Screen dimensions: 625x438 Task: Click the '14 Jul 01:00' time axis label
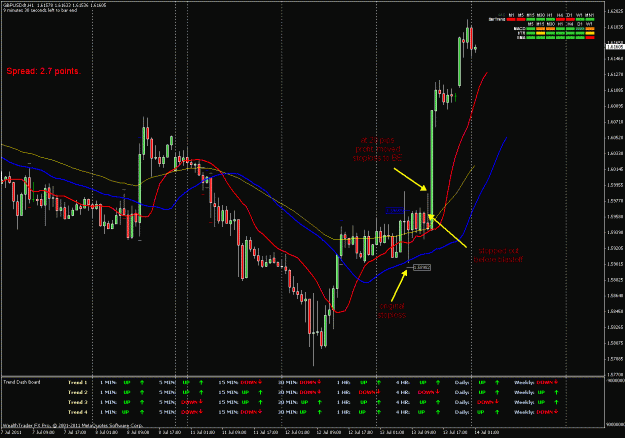[x=487, y=432]
